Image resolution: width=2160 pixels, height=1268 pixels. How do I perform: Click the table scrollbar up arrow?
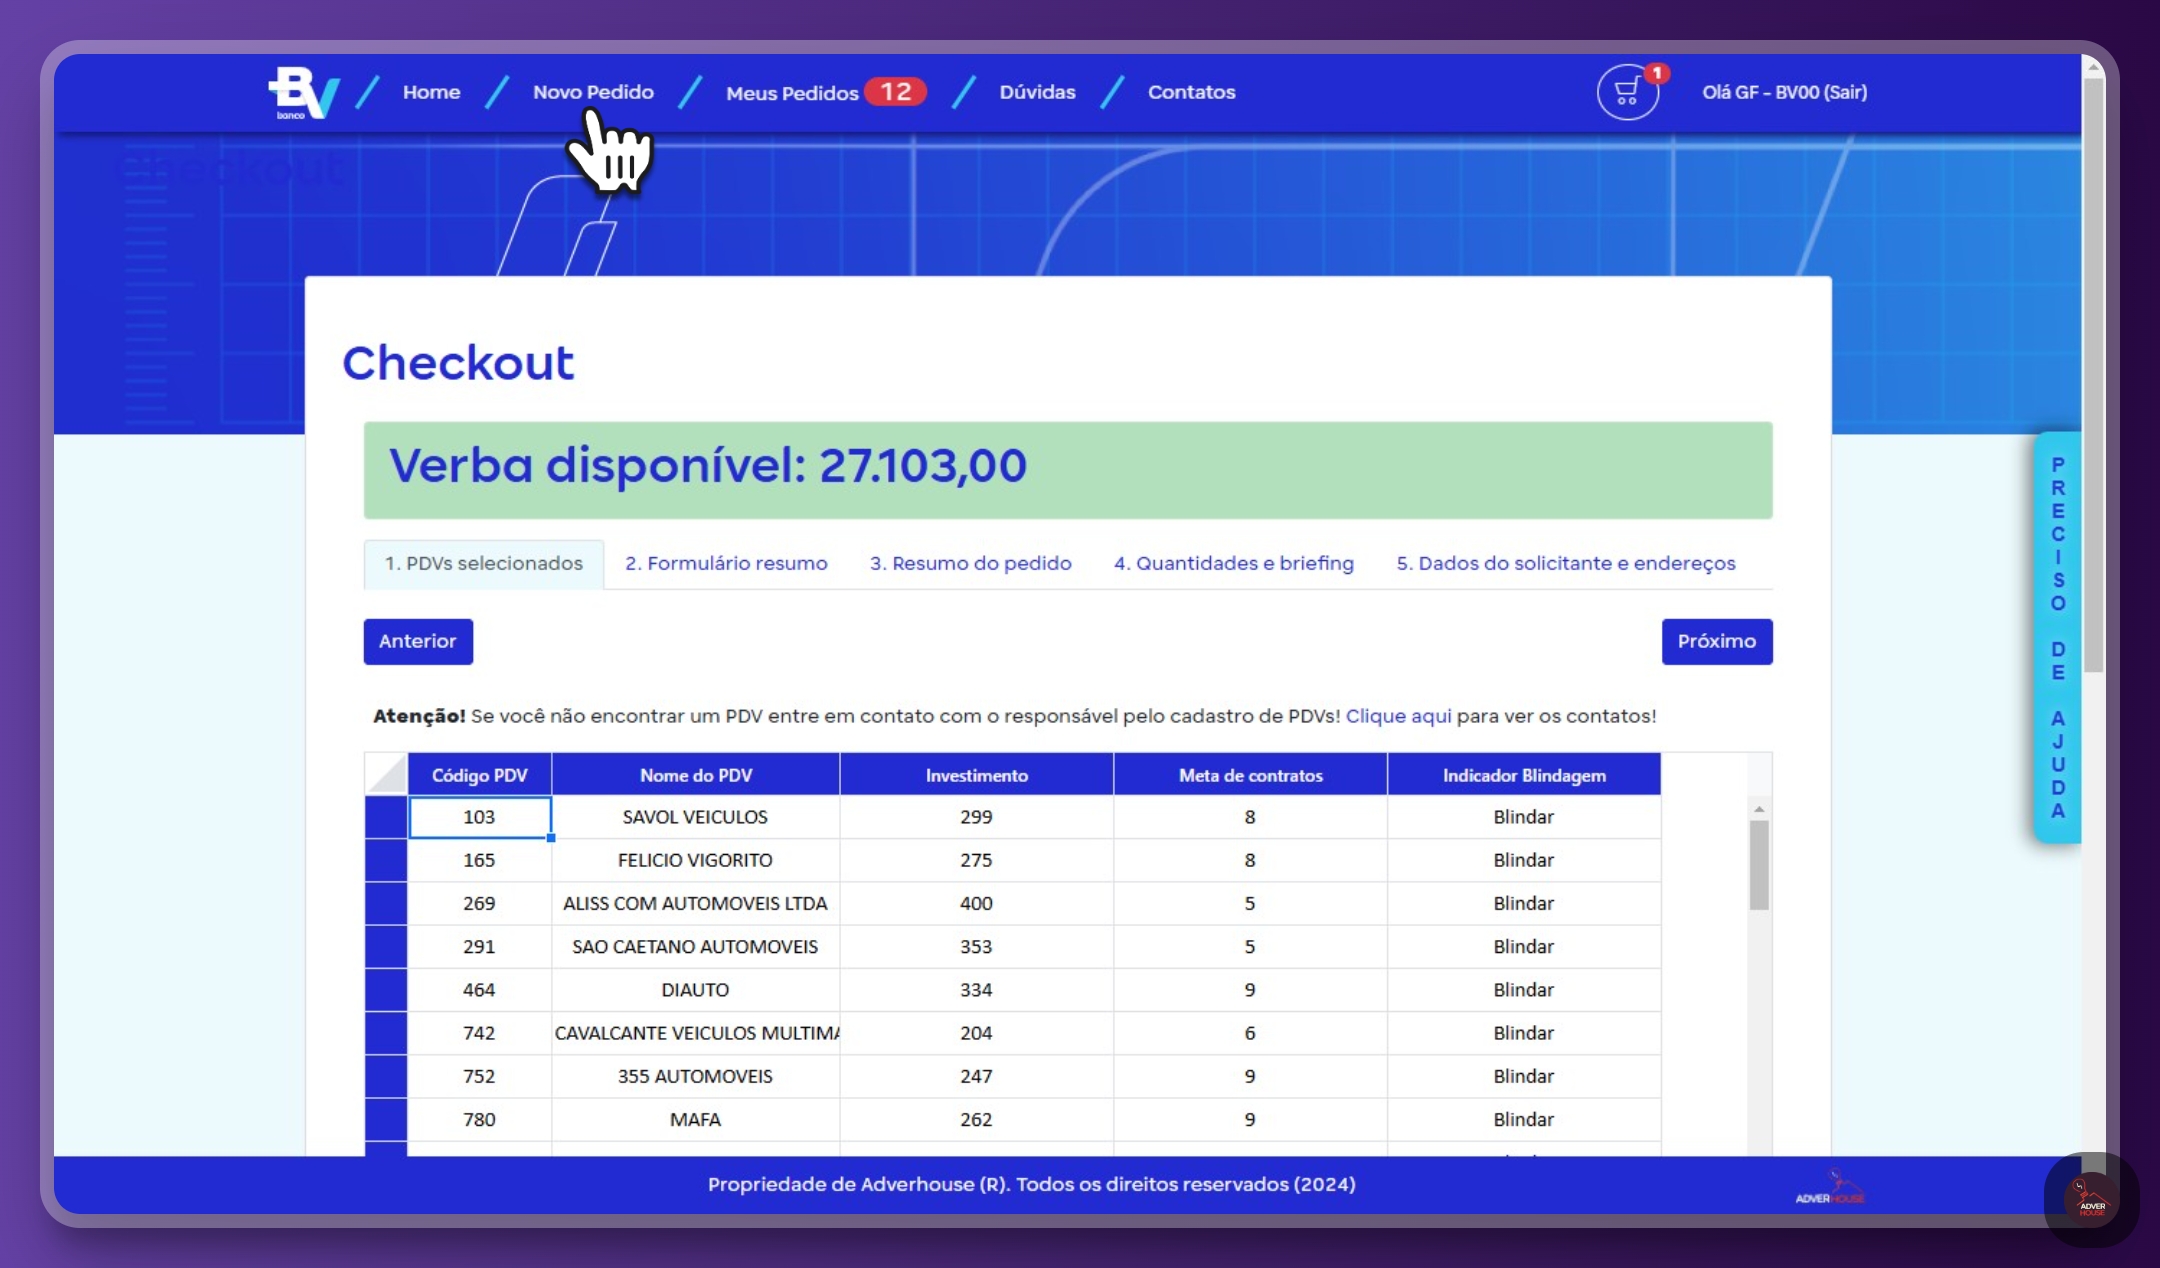[x=1759, y=808]
